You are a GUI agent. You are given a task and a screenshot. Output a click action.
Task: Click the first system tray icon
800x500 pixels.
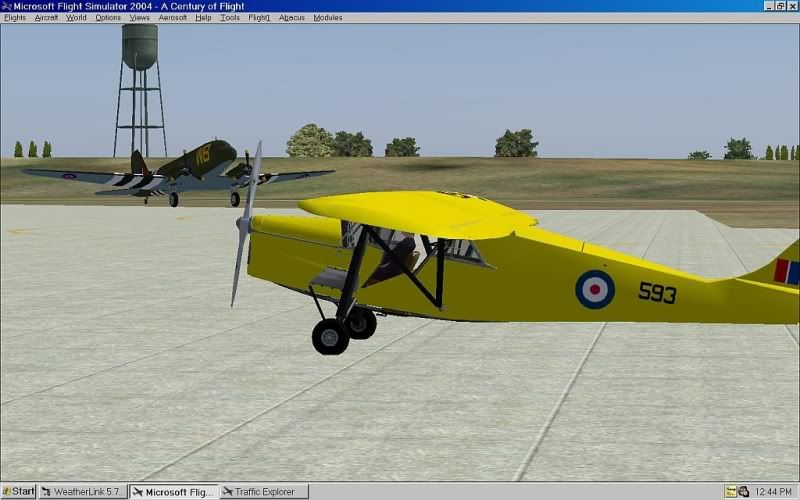[x=731, y=491]
